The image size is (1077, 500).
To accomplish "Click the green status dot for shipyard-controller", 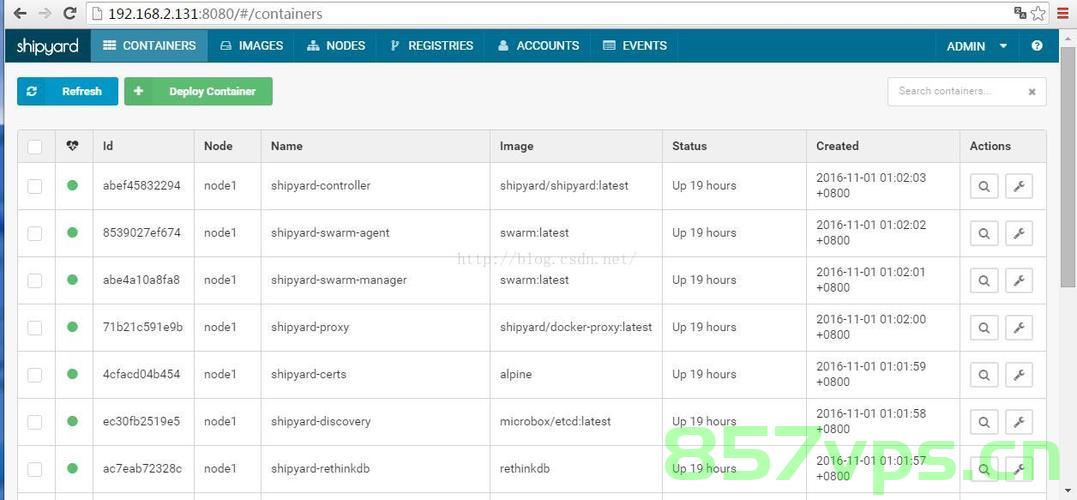I will (x=72, y=185).
